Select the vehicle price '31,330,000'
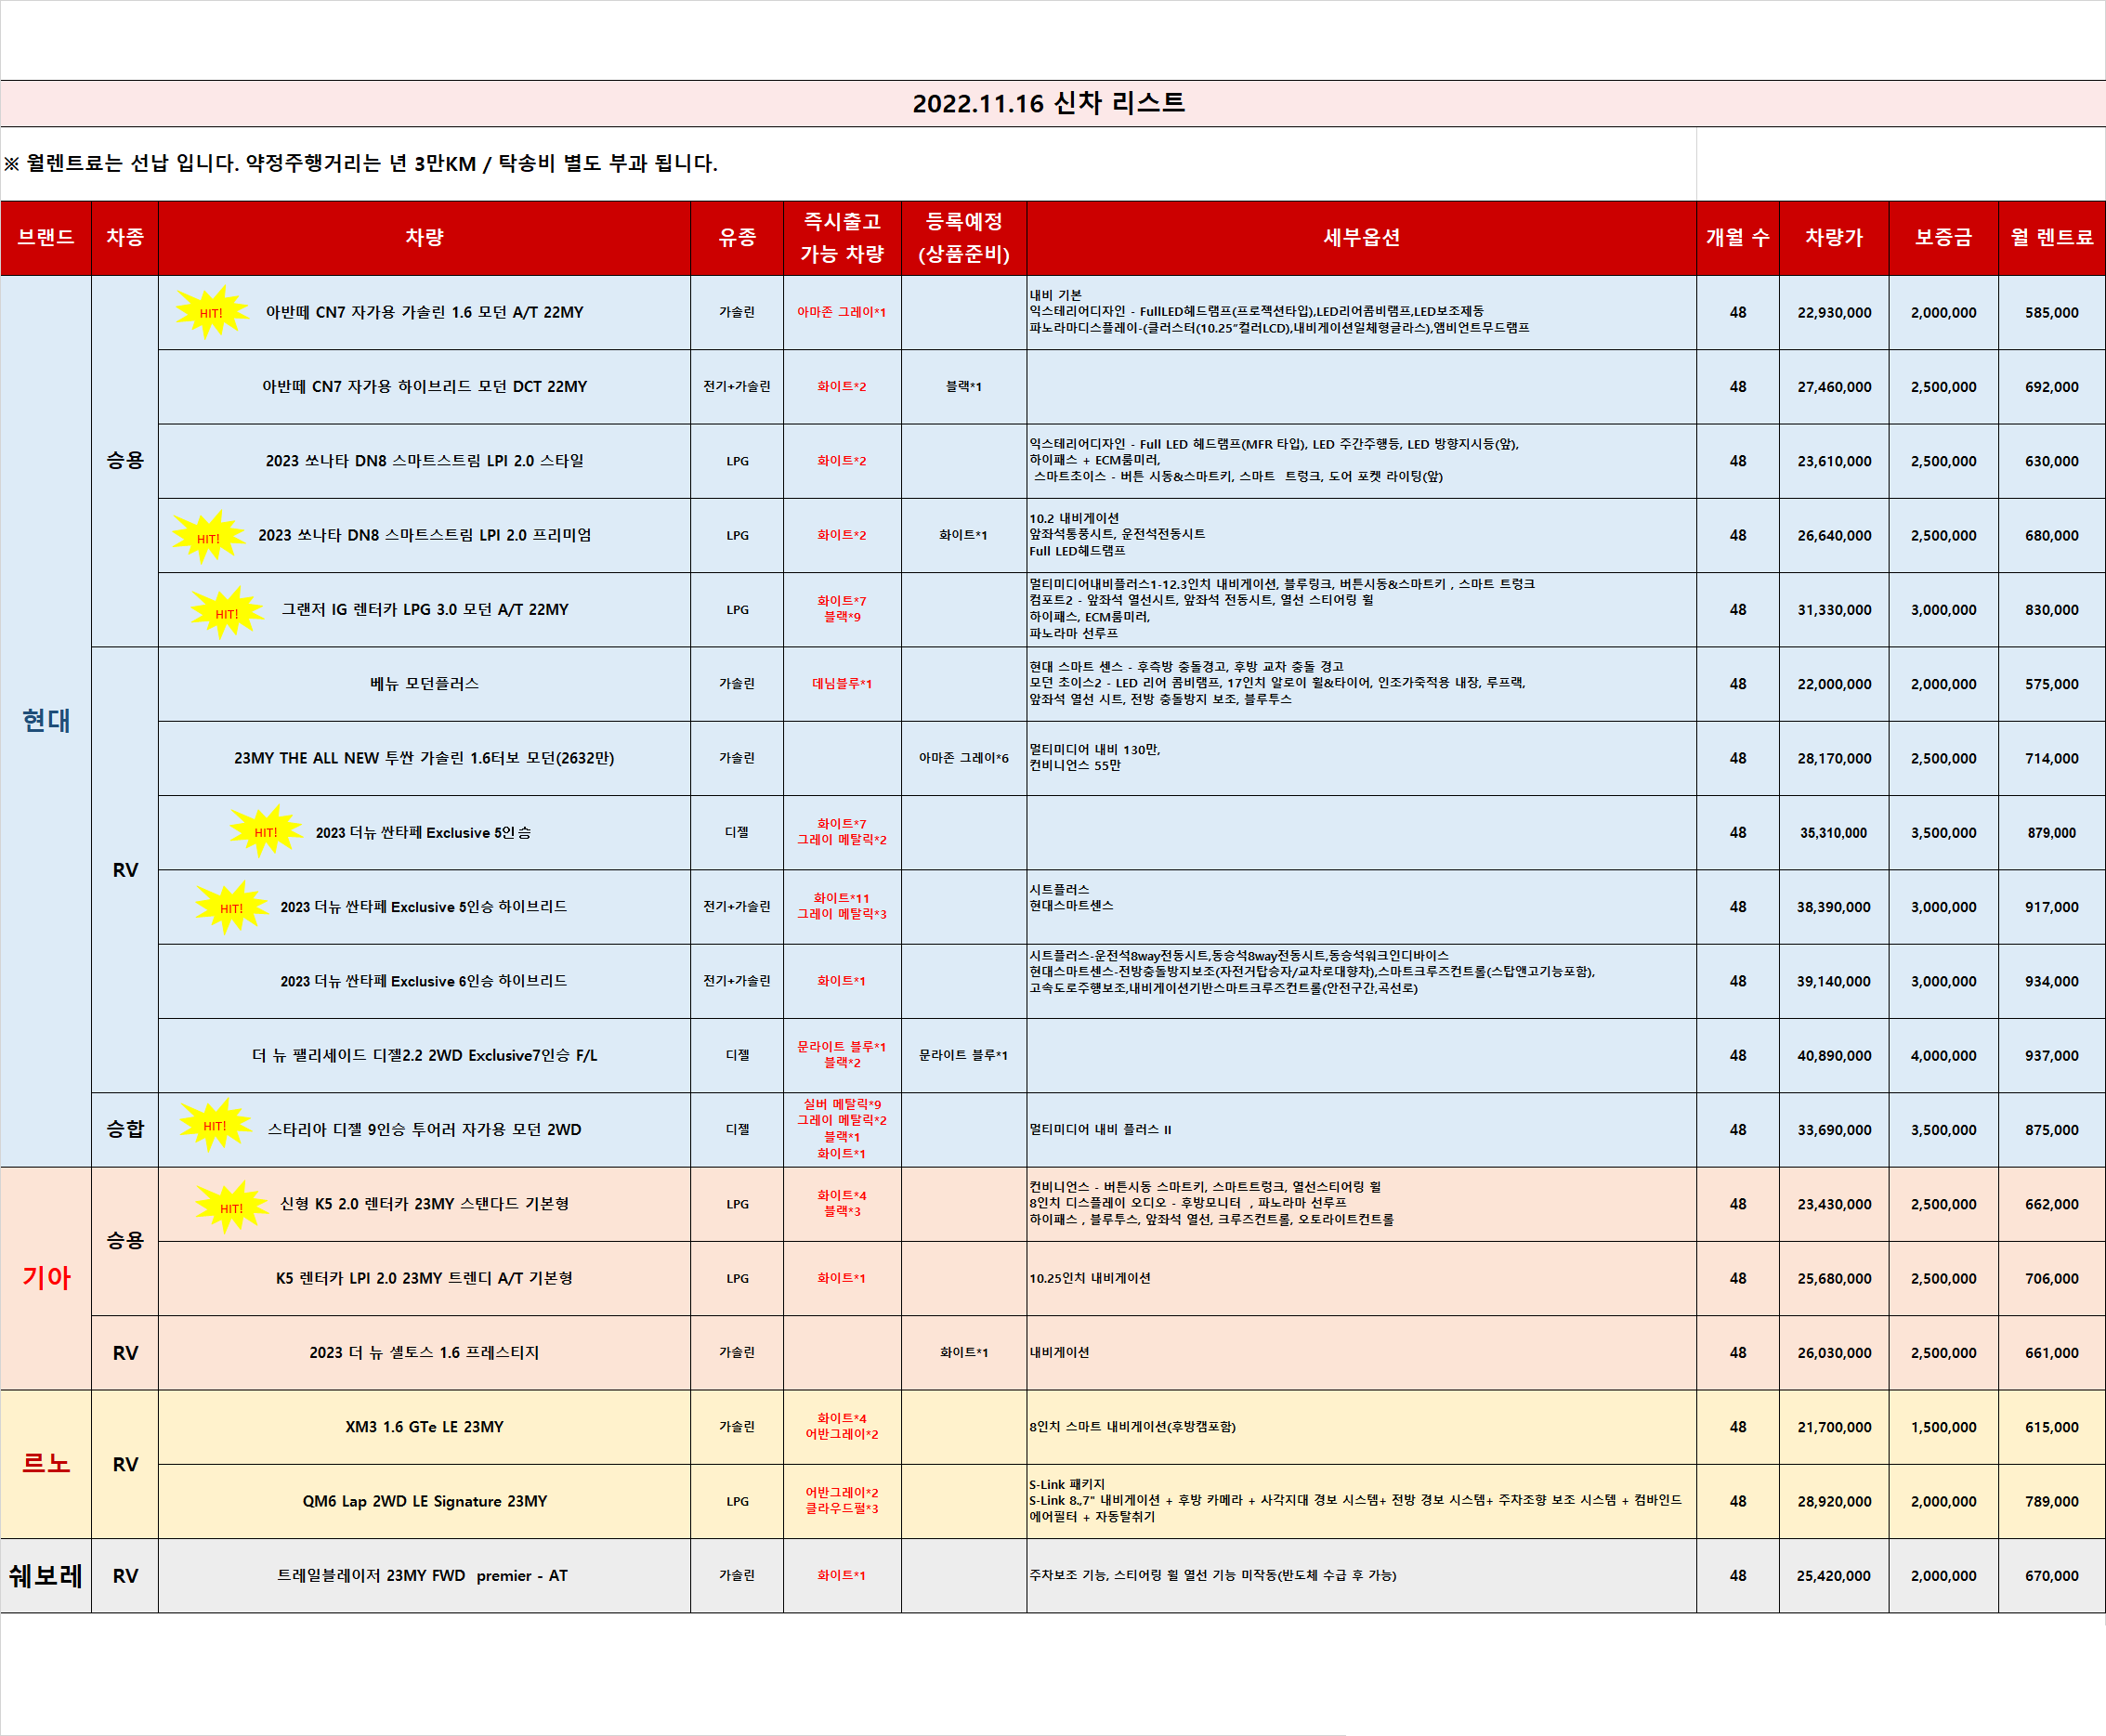 click(1834, 610)
